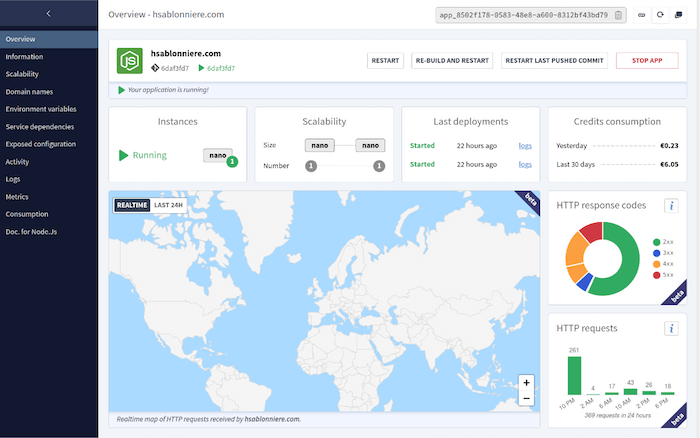700x438 pixels.
Task: Switch map to Last 24H view
Action: tap(168, 204)
